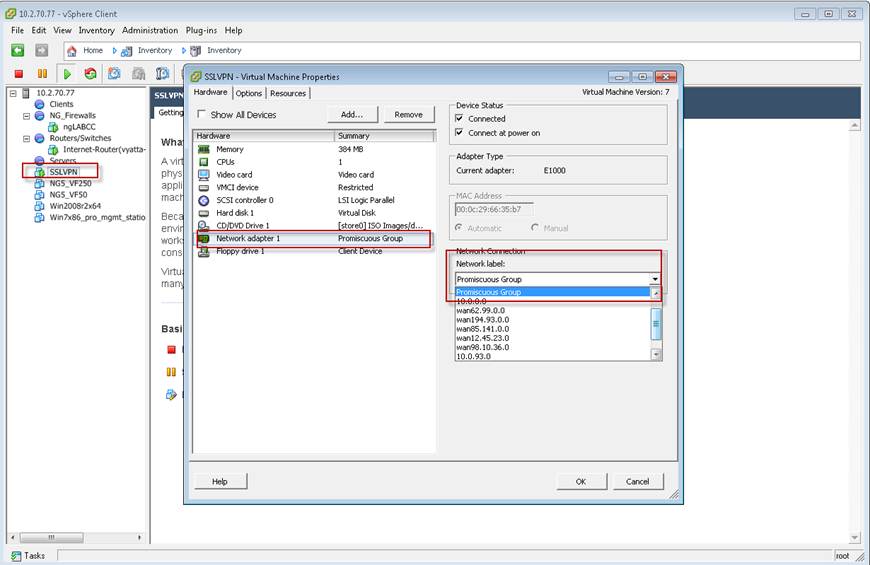The image size is (870, 565).
Task: Select the Hard disk 1 icon
Action: tap(204, 213)
